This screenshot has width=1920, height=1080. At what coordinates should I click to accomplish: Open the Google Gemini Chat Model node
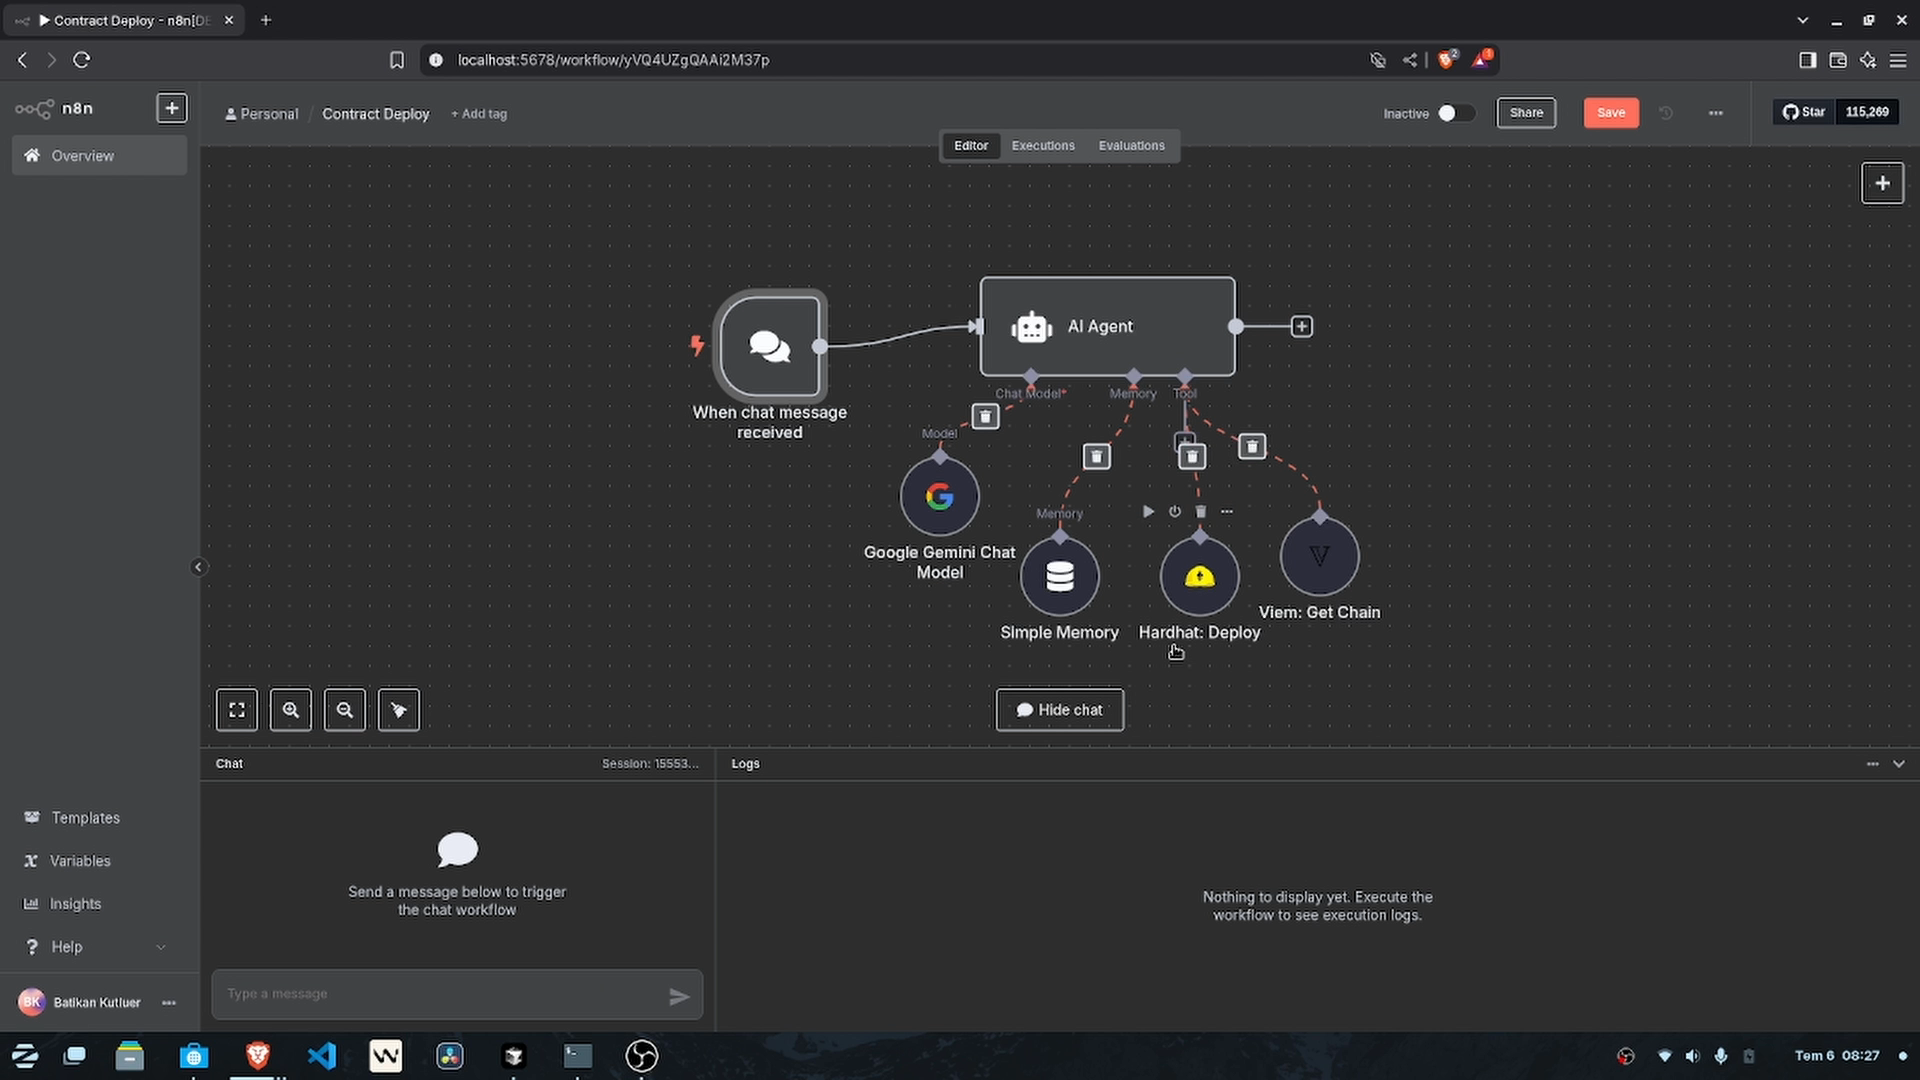[x=939, y=496]
